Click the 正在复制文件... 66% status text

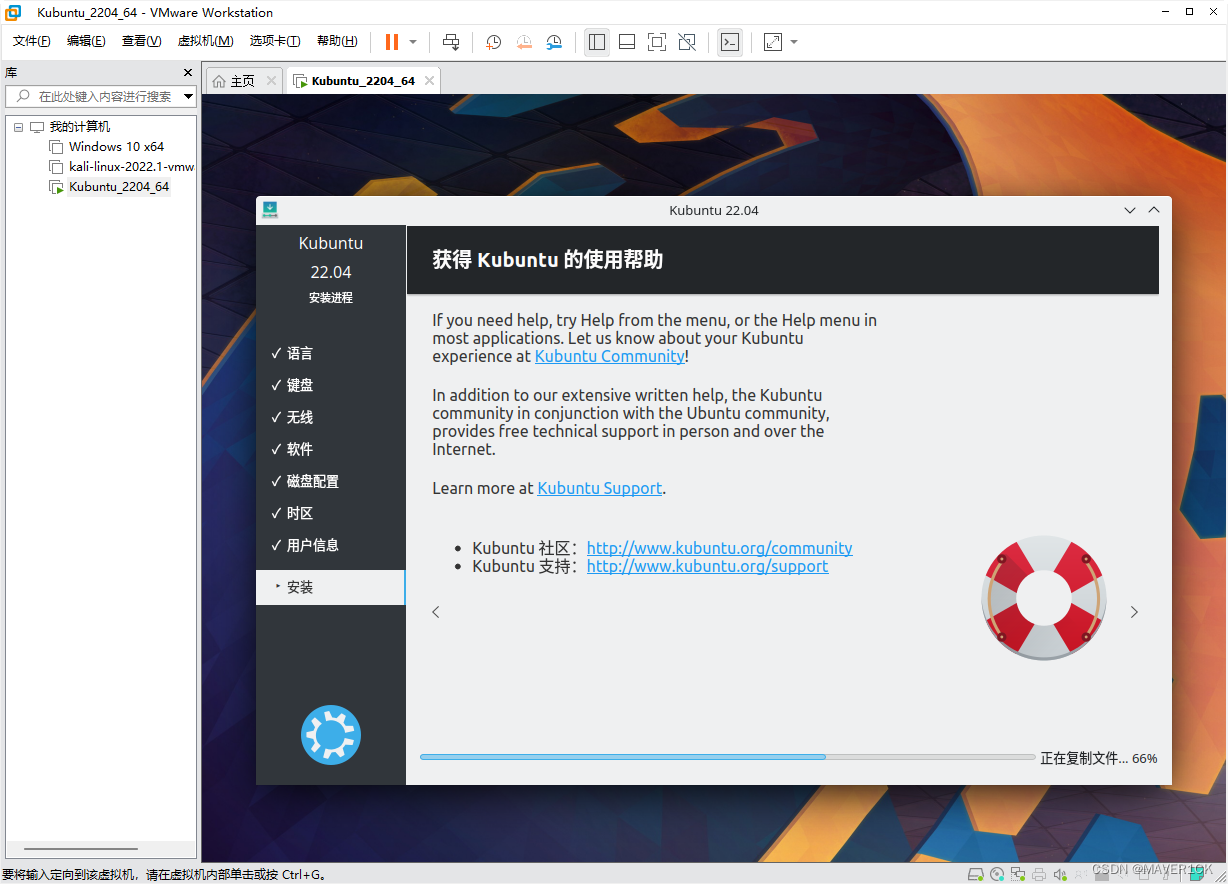pyautogui.click(x=1099, y=758)
